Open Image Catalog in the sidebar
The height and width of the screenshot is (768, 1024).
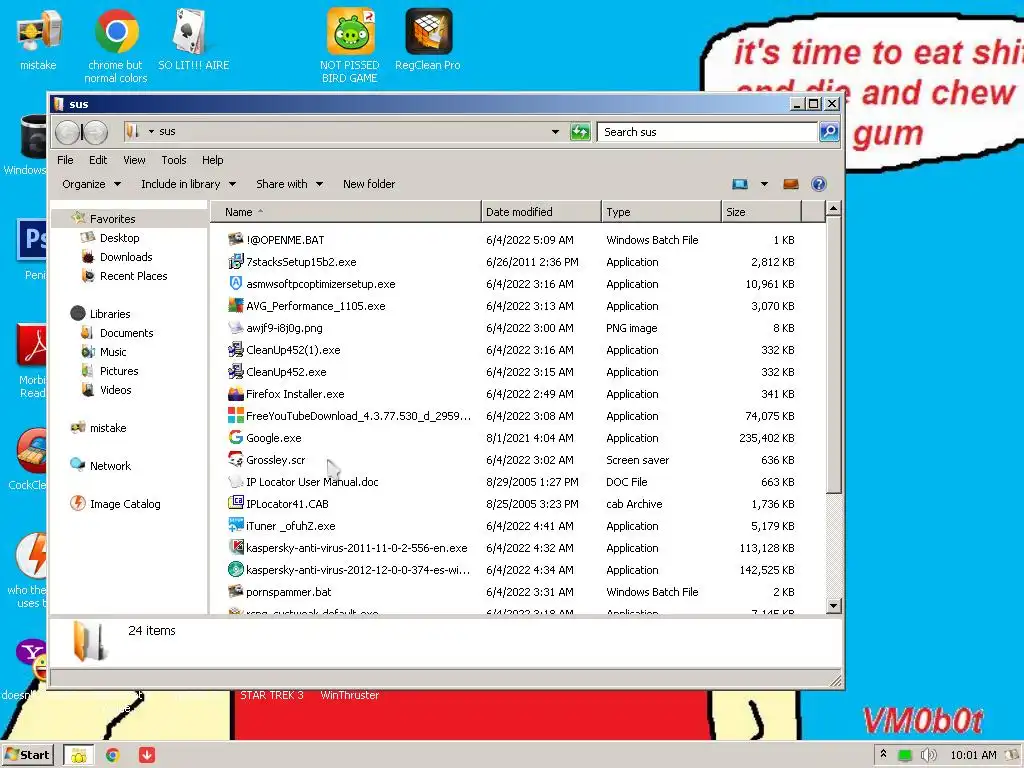pyautogui.click(x=125, y=504)
